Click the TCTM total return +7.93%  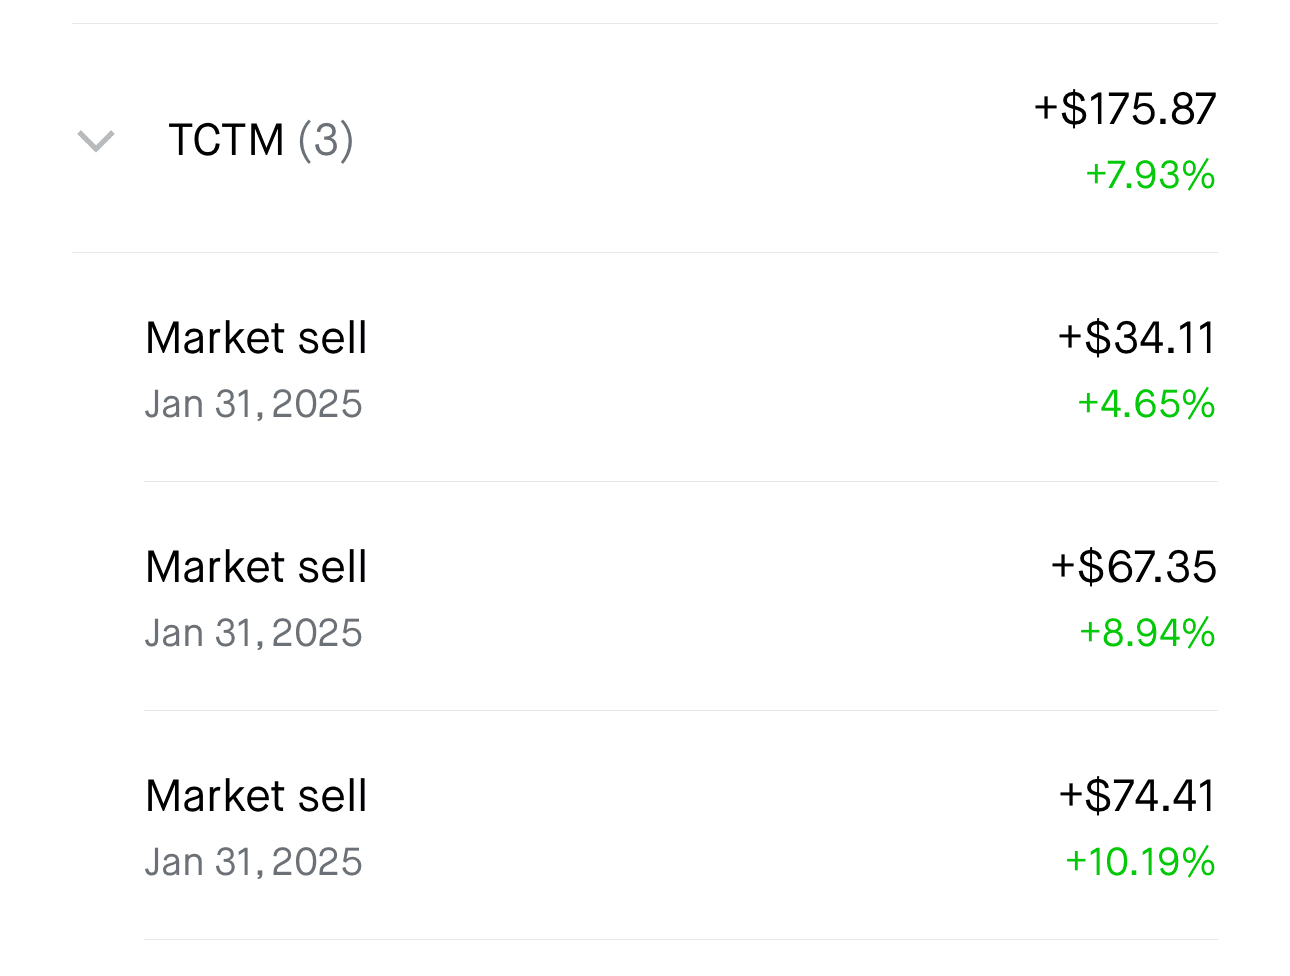tap(1150, 175)
